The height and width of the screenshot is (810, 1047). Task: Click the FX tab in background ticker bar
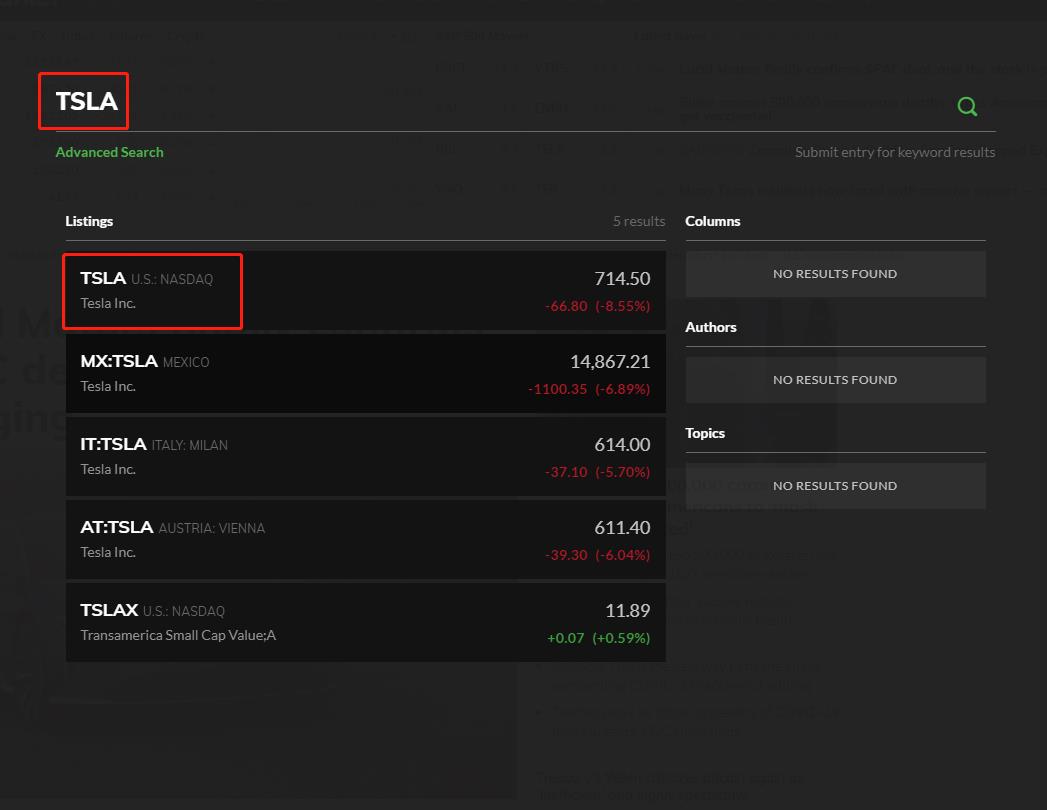pos(38,36)
